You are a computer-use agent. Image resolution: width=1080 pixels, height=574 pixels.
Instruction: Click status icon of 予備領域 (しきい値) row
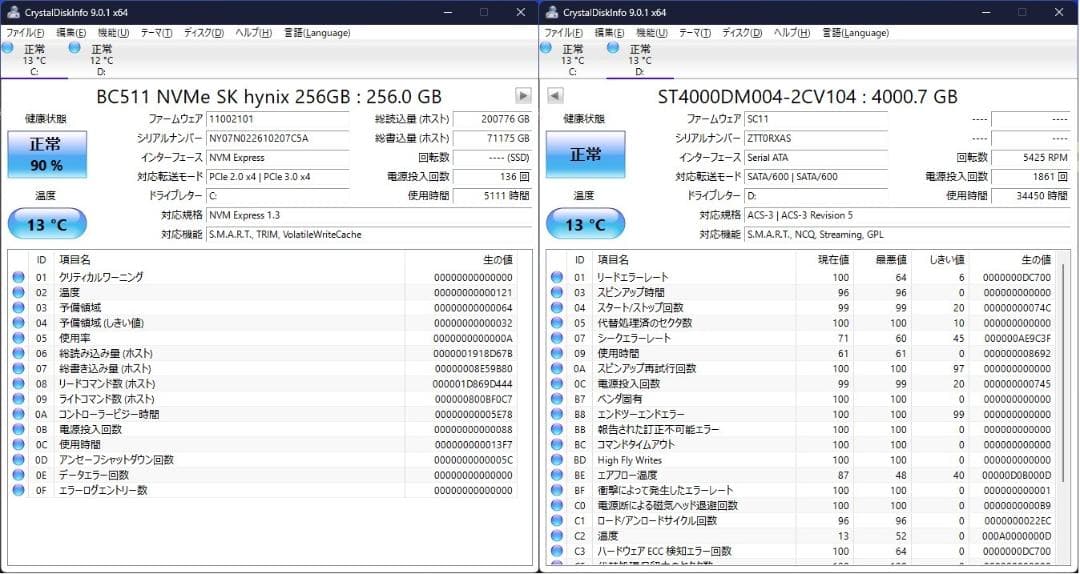click(x=18, y=322)
